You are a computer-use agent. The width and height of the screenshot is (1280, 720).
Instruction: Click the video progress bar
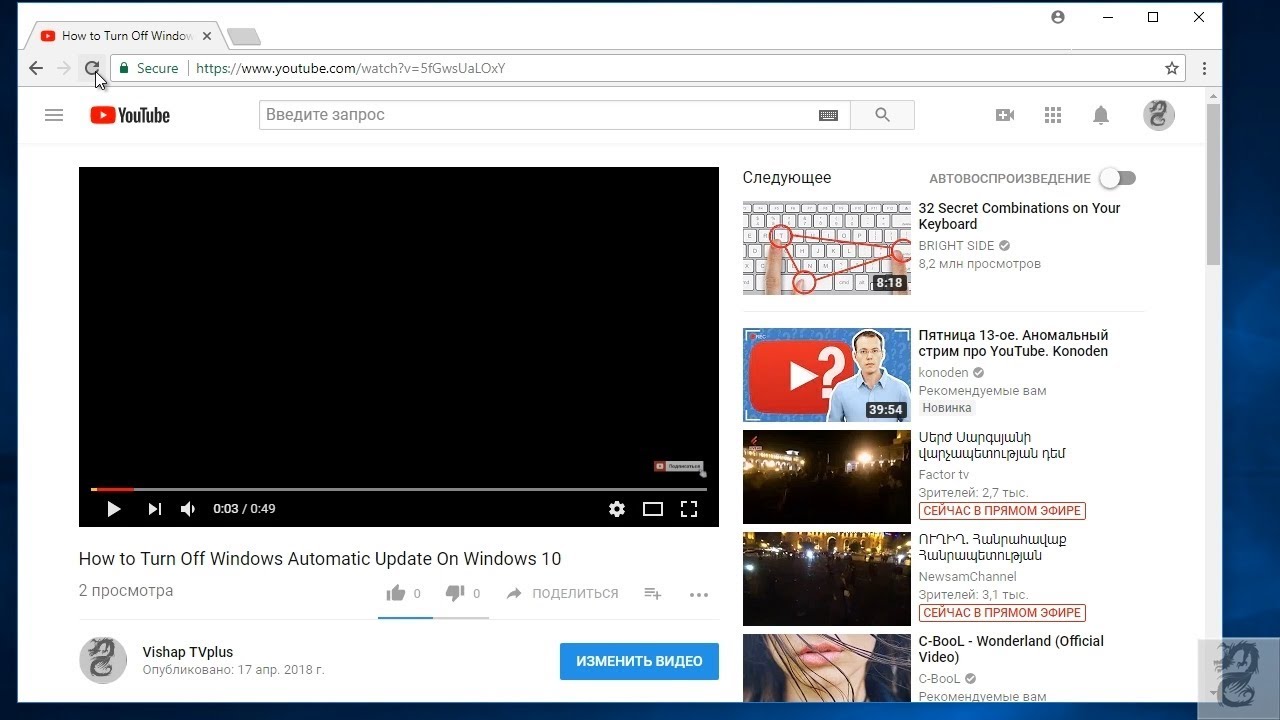[x=399, y=489]
